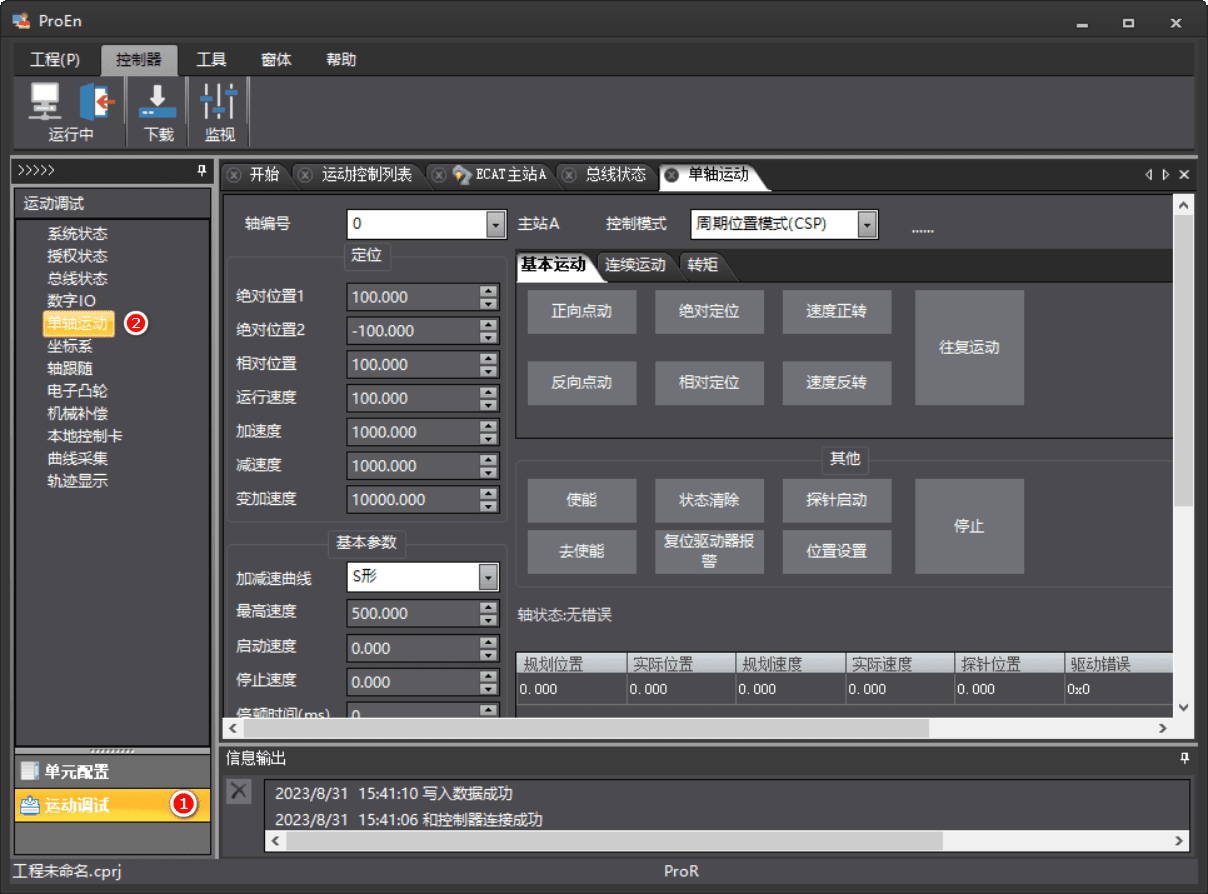Open the 单元配置 panel section

pos(113,772)
